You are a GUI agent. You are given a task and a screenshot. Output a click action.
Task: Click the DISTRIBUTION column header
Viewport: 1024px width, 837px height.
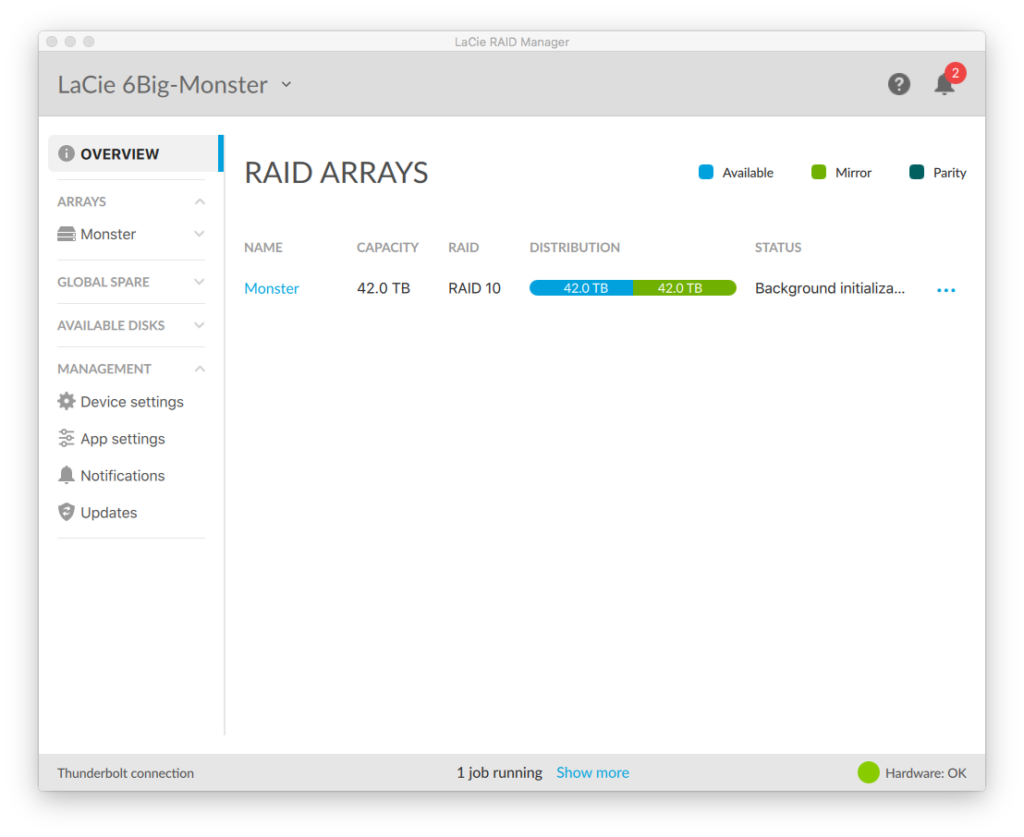tap(575, 247)
